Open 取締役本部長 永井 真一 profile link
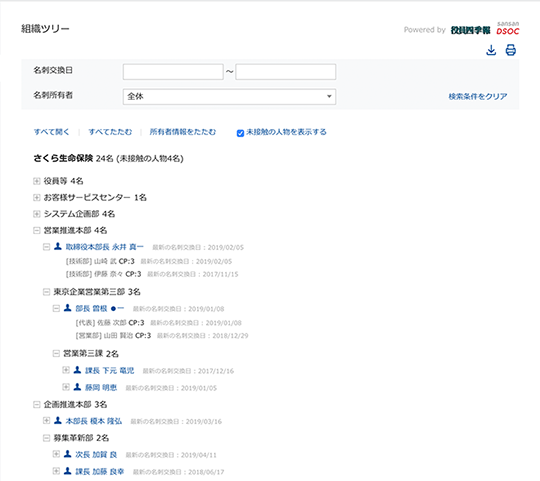 104,247
